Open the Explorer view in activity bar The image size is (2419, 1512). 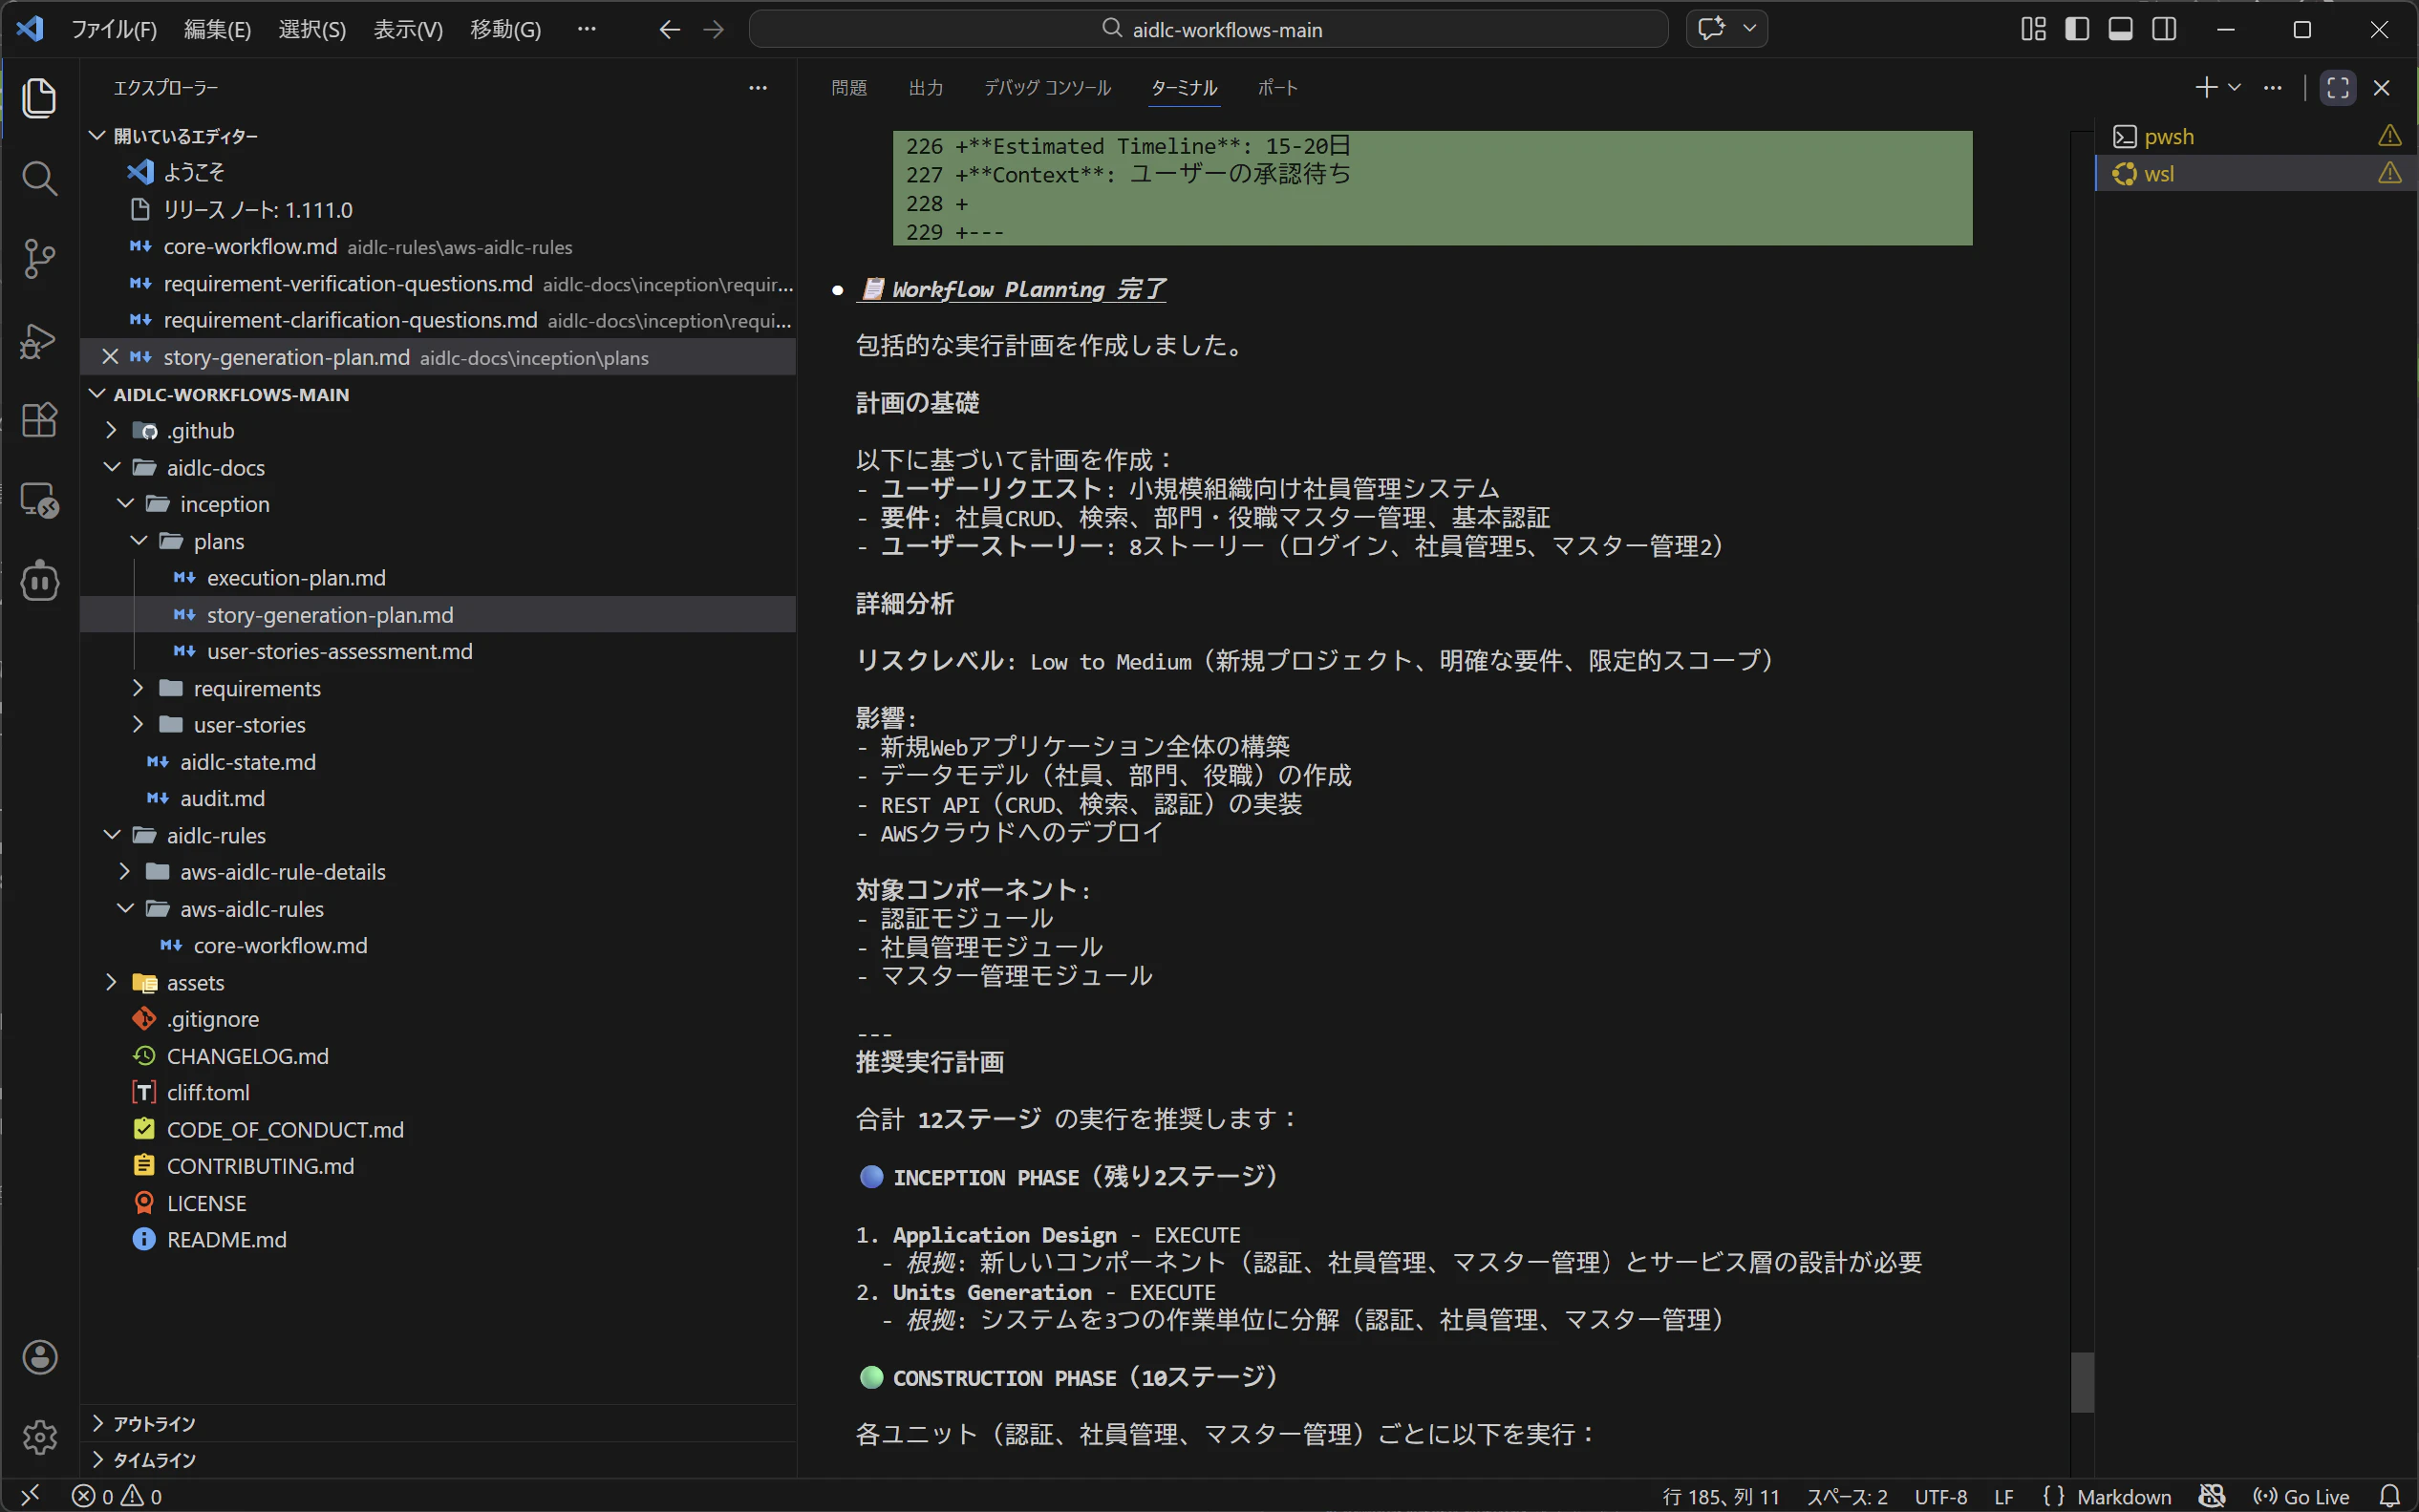click(39, 98)
